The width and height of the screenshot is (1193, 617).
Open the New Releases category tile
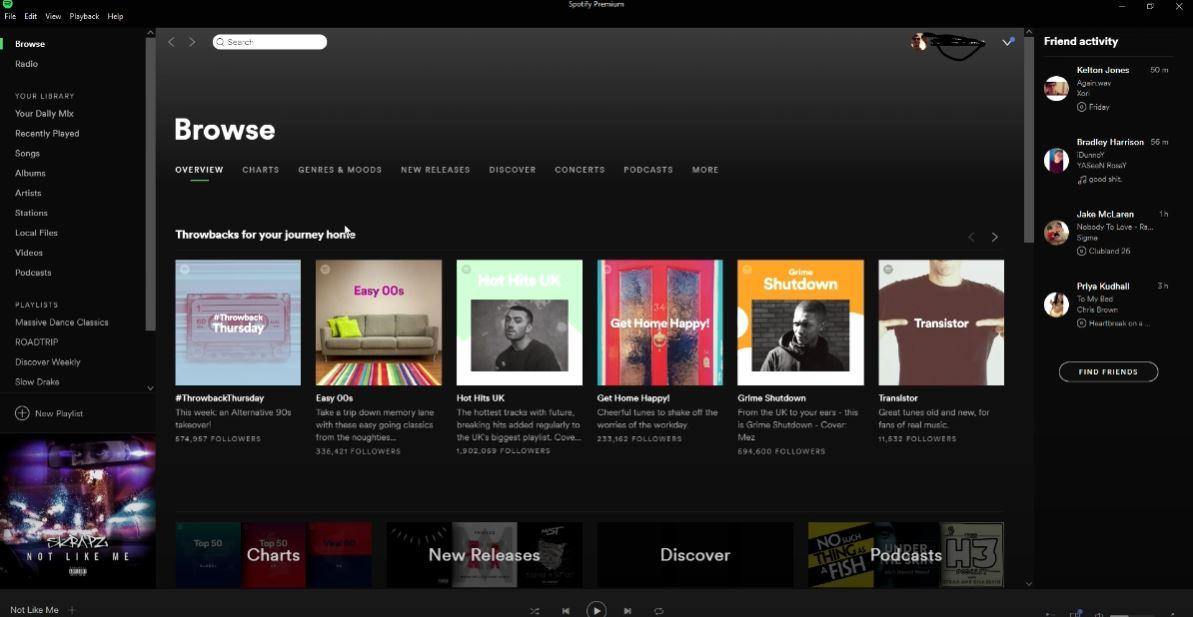(485, 555)
